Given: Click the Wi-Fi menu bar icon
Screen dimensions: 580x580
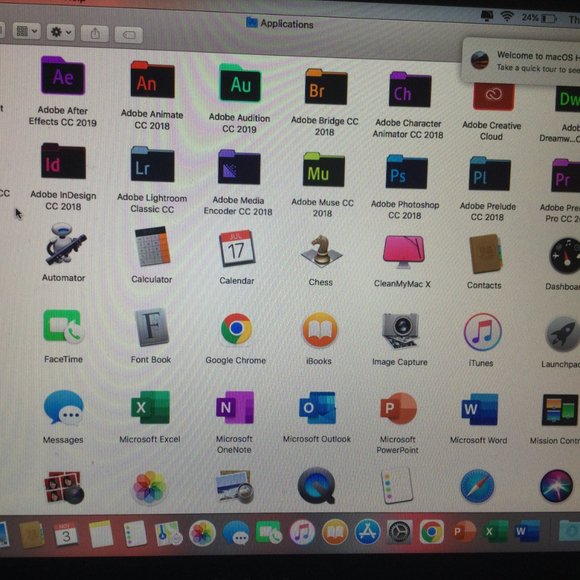Looking at the screenshot, I should coord(507,16).
